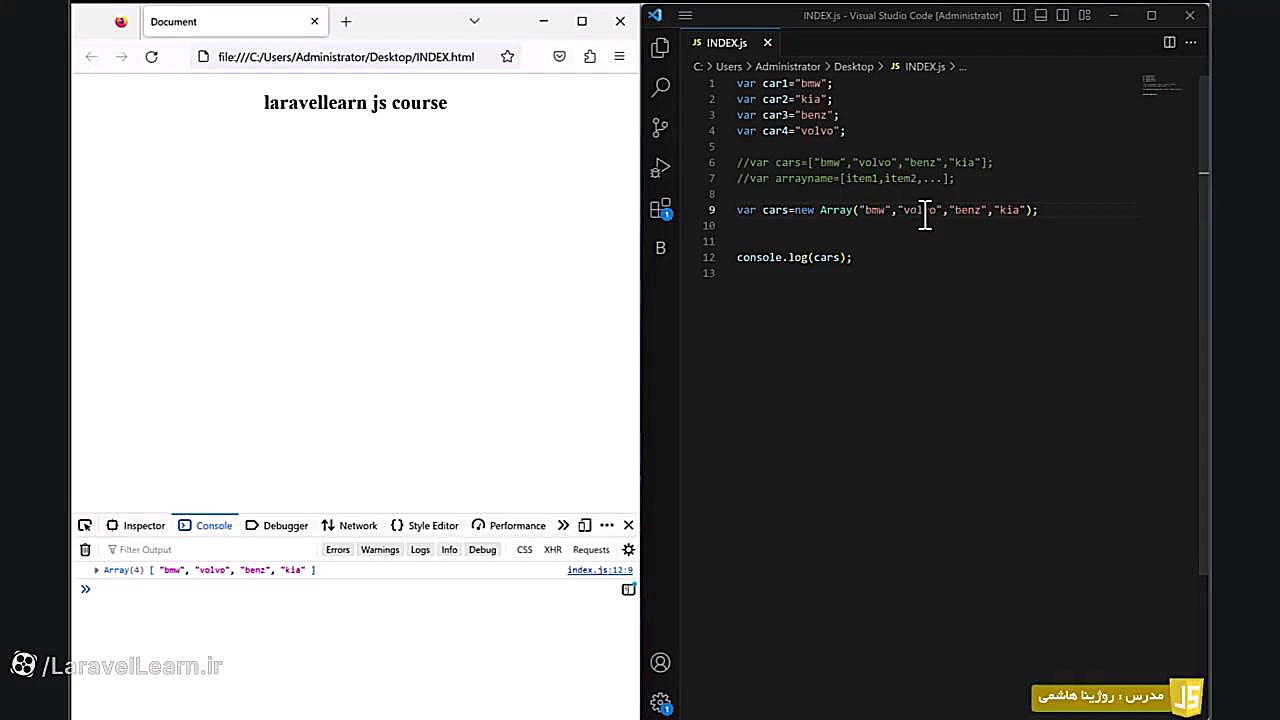The height and width of the screenshot is (720, 1280).
Task: Toggle the Info console filter
Action: click(449, 549)
